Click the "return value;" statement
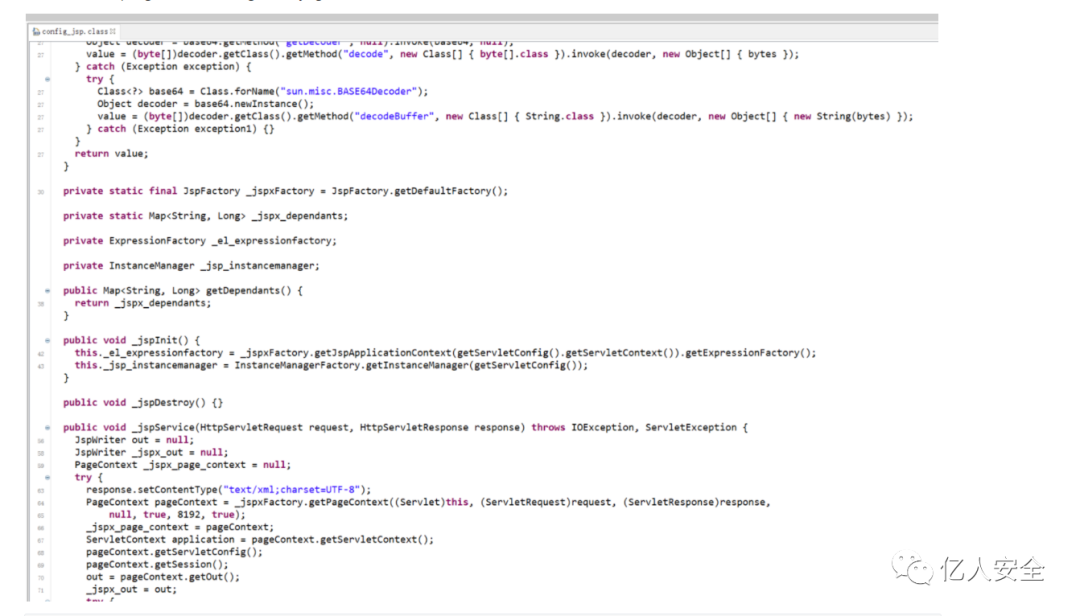This screenshot has height=616, width=1080. [111, 154]
